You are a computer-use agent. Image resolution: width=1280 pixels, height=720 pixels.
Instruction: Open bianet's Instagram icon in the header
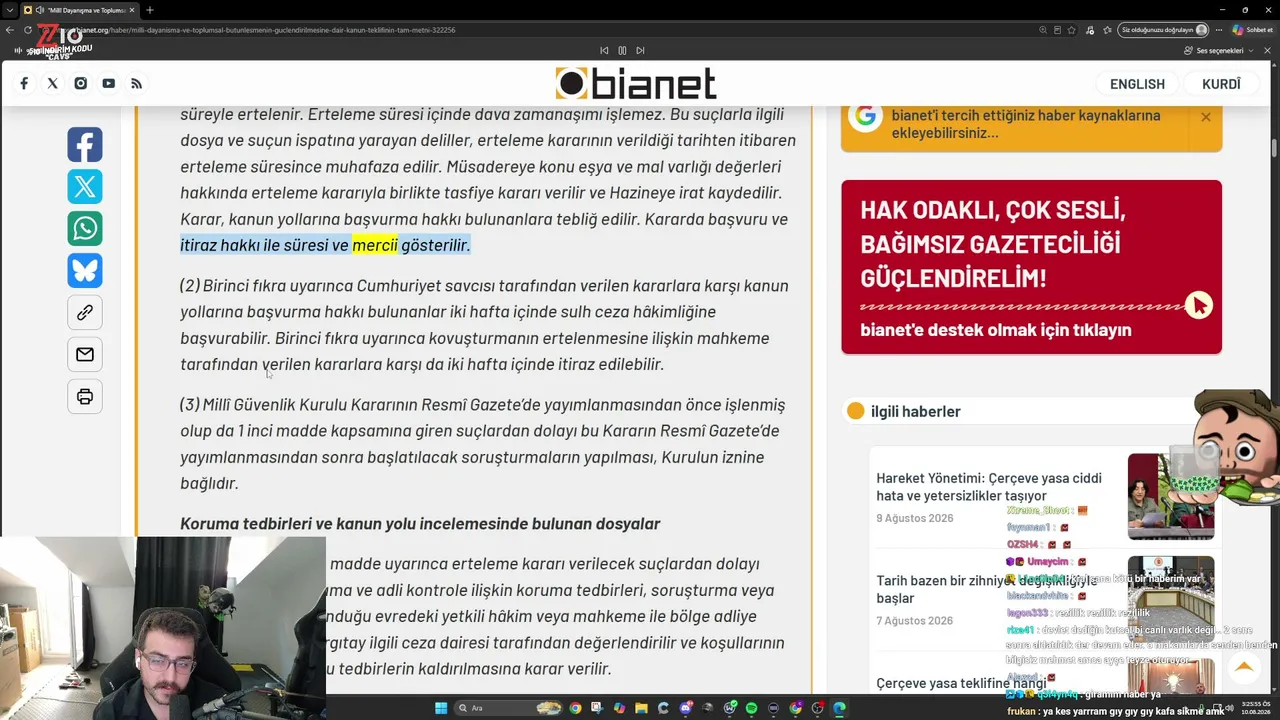[80, 84]
